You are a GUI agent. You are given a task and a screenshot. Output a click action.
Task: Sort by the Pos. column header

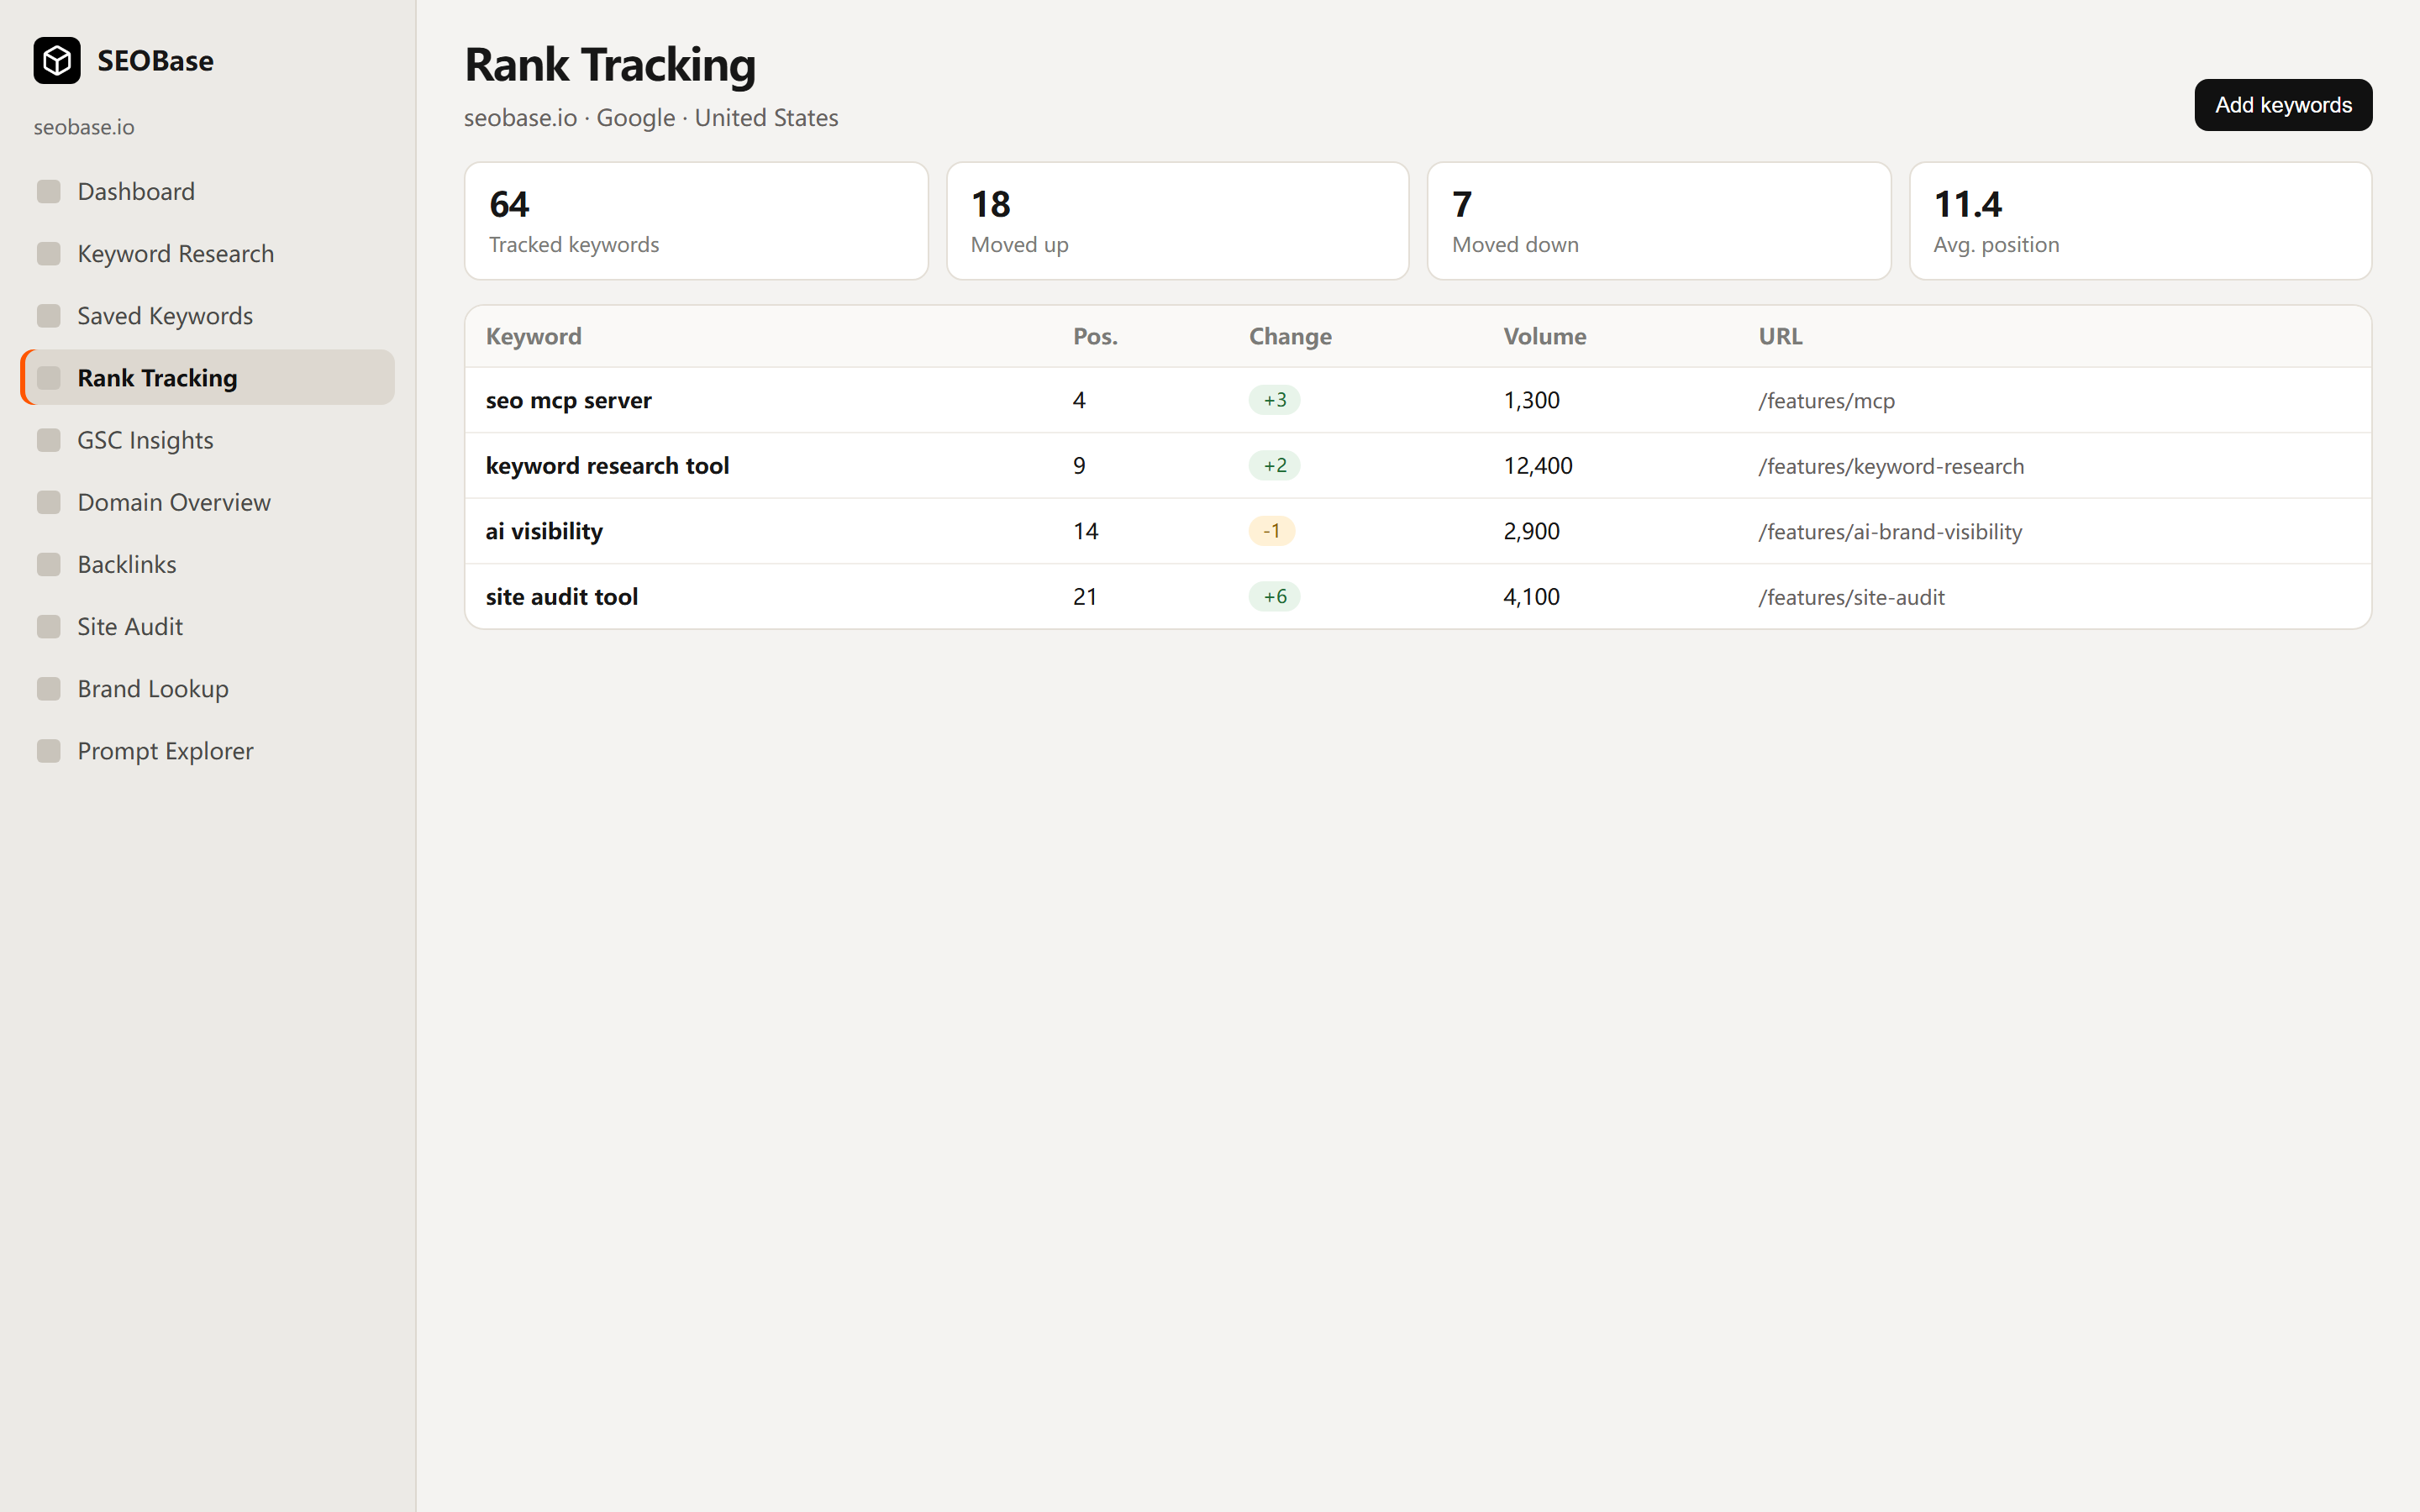[1095, 336]
